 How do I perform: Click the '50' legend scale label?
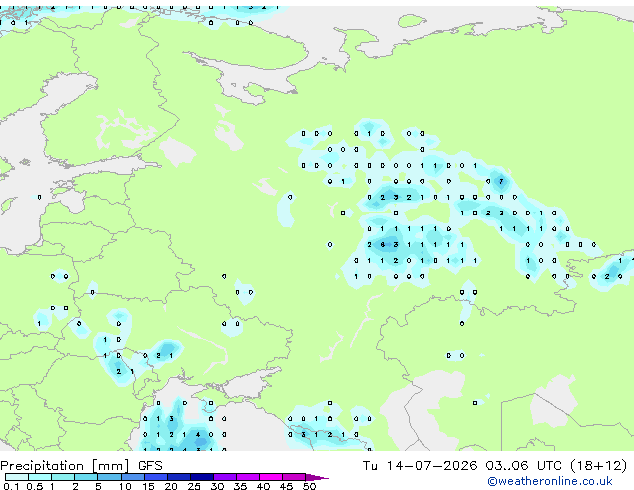(x=309, y=486)
